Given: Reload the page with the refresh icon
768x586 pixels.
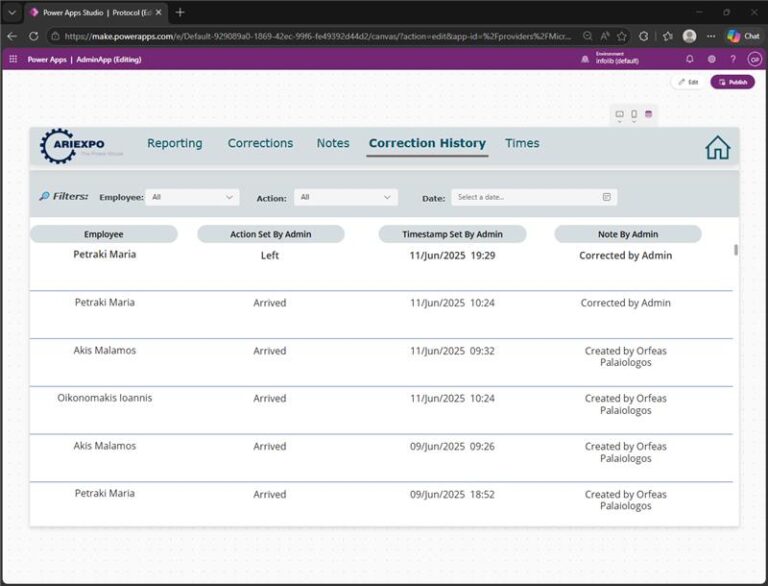Looking at the screenshot, I should tap(33, 36).
